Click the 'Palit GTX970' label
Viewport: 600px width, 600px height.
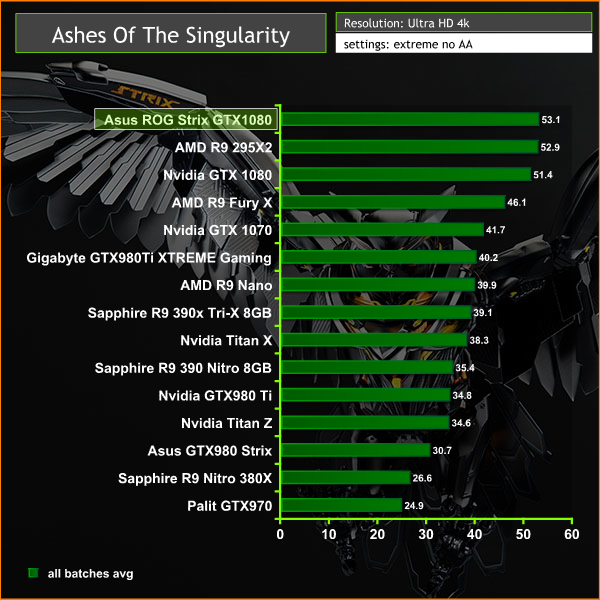click(x=230, y=505)
